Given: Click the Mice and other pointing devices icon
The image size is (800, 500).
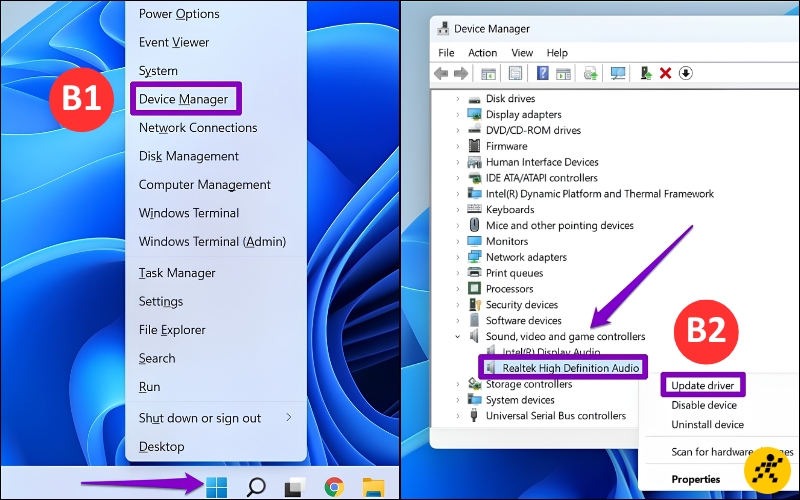Looking at the screenshot, I should coord(474,225).
